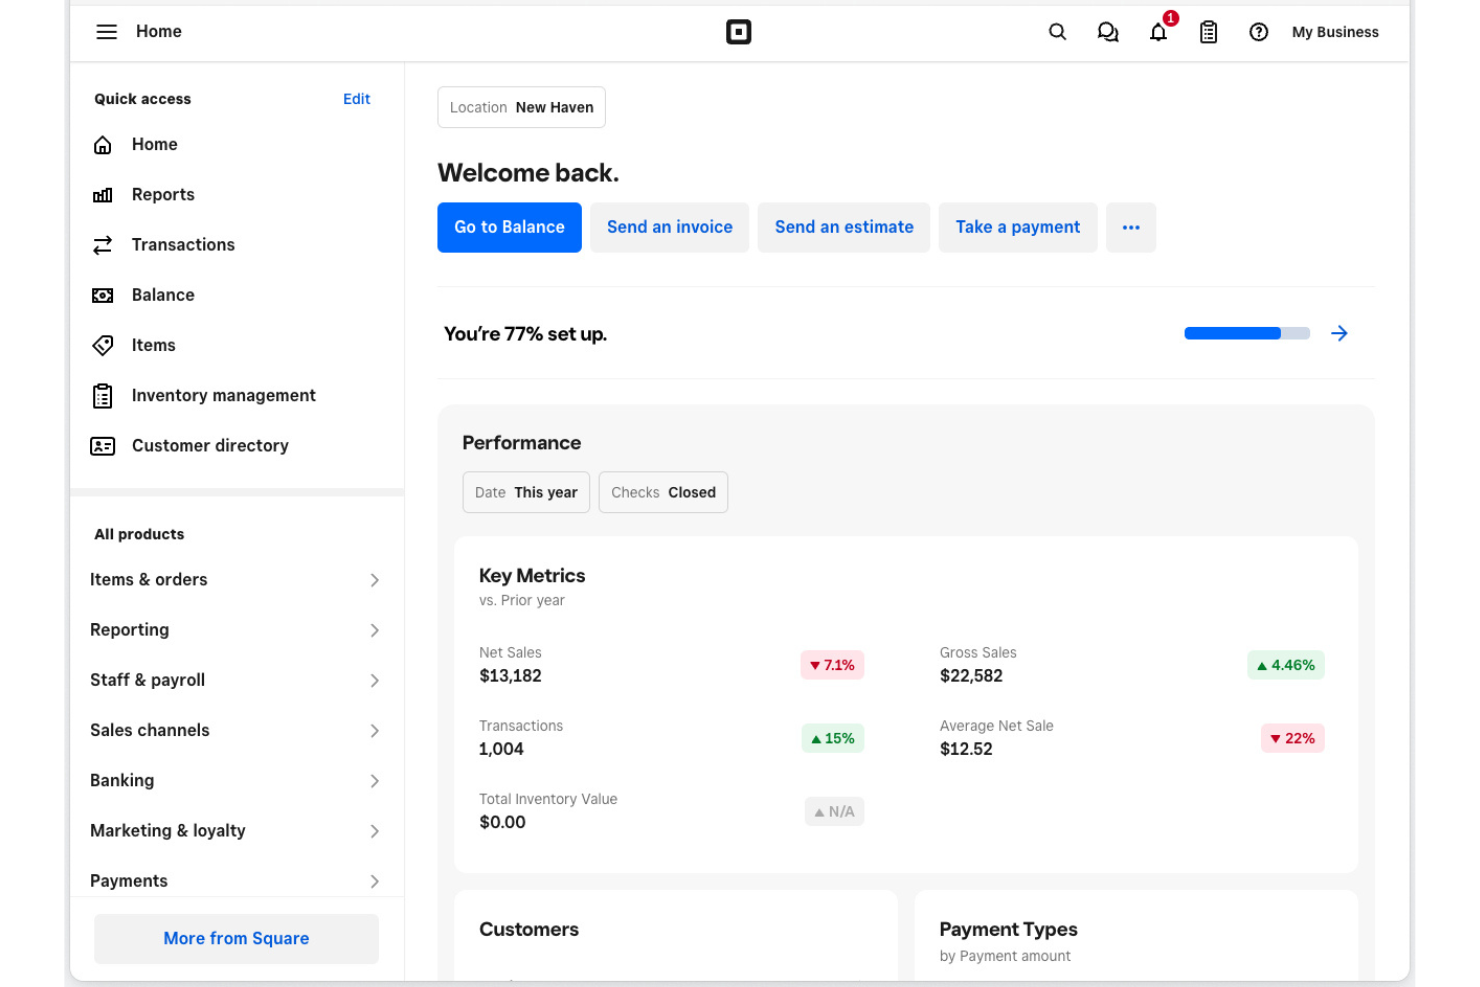The height and width of the screenshot is (987, 1480).
Task: Select the Inventory management icon
Action: point(102,395)
